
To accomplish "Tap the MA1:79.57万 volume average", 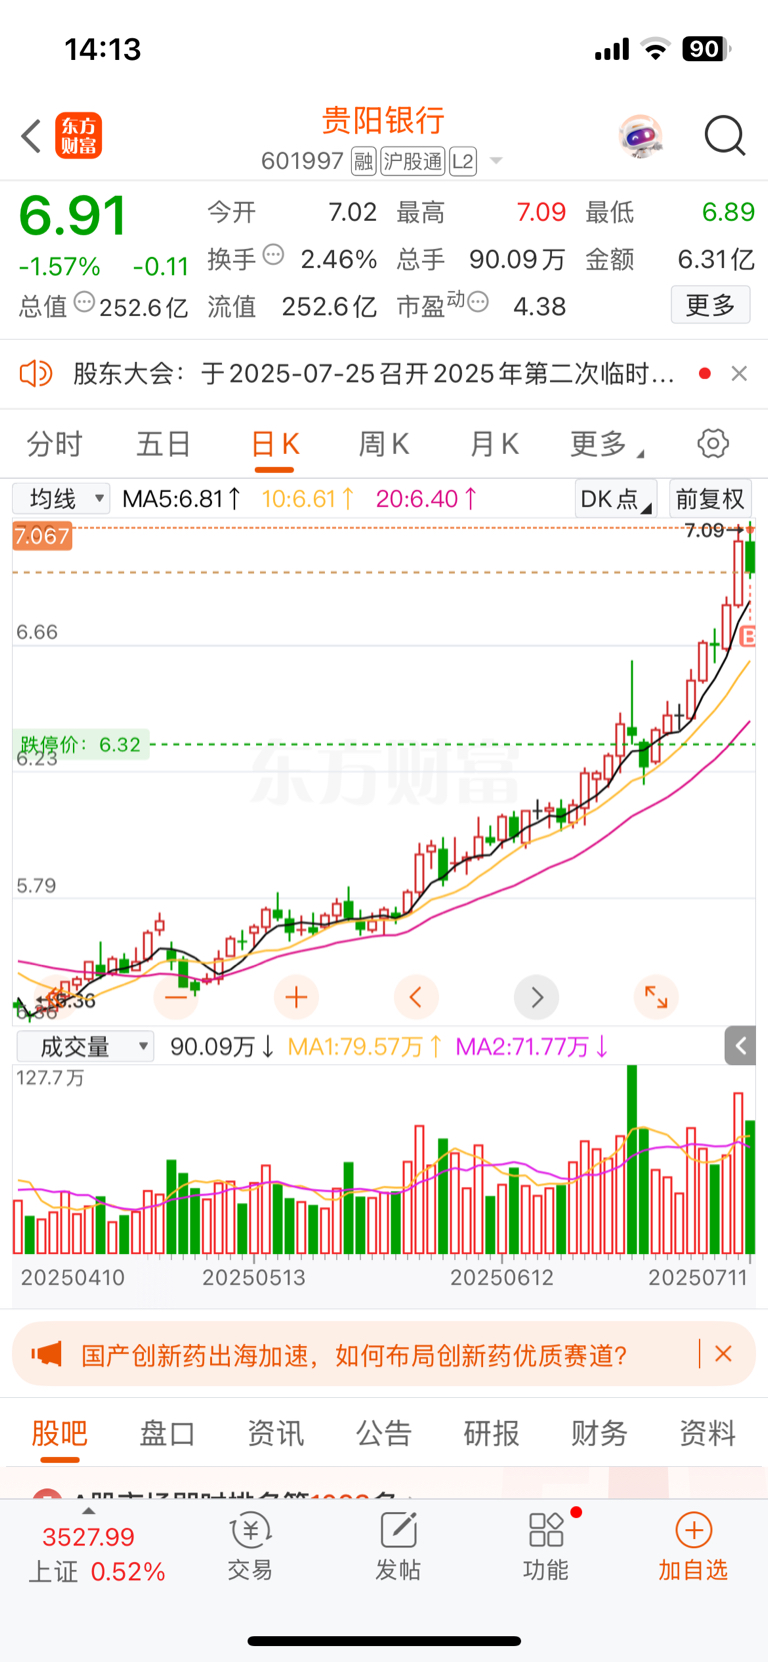I will 365,1046.
